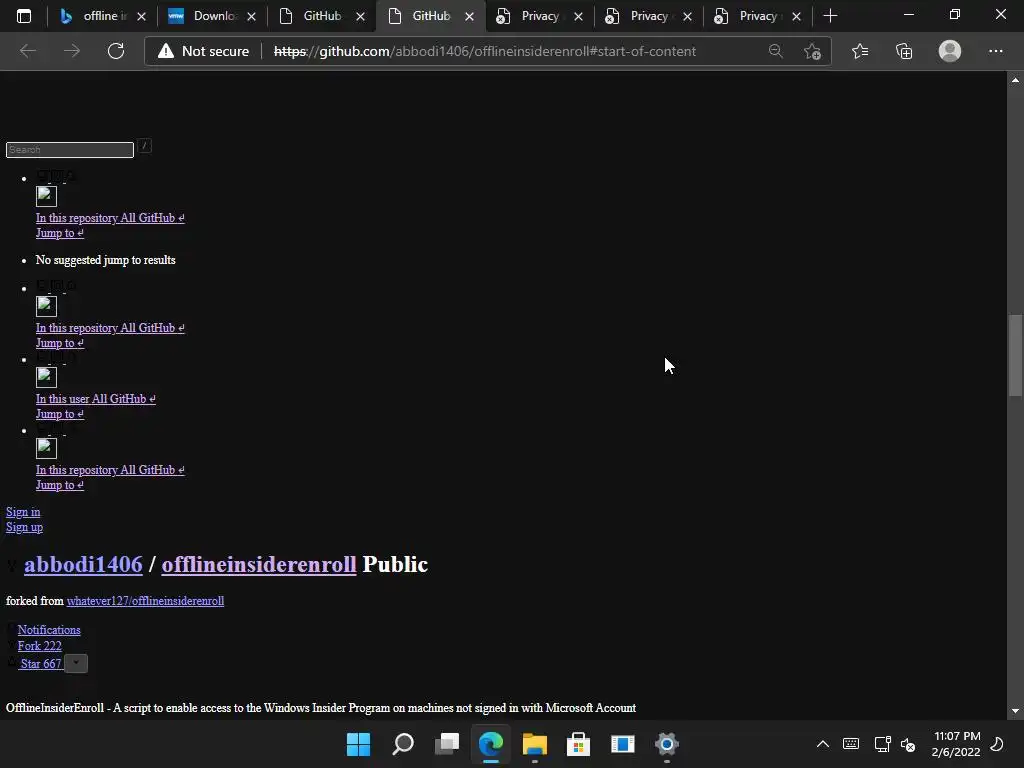Image resolution: width=1024 pixels, height=768 pixels.
Task: Open whatever127/offlineinsiderenroll source repo
Action: coord(145,601)
